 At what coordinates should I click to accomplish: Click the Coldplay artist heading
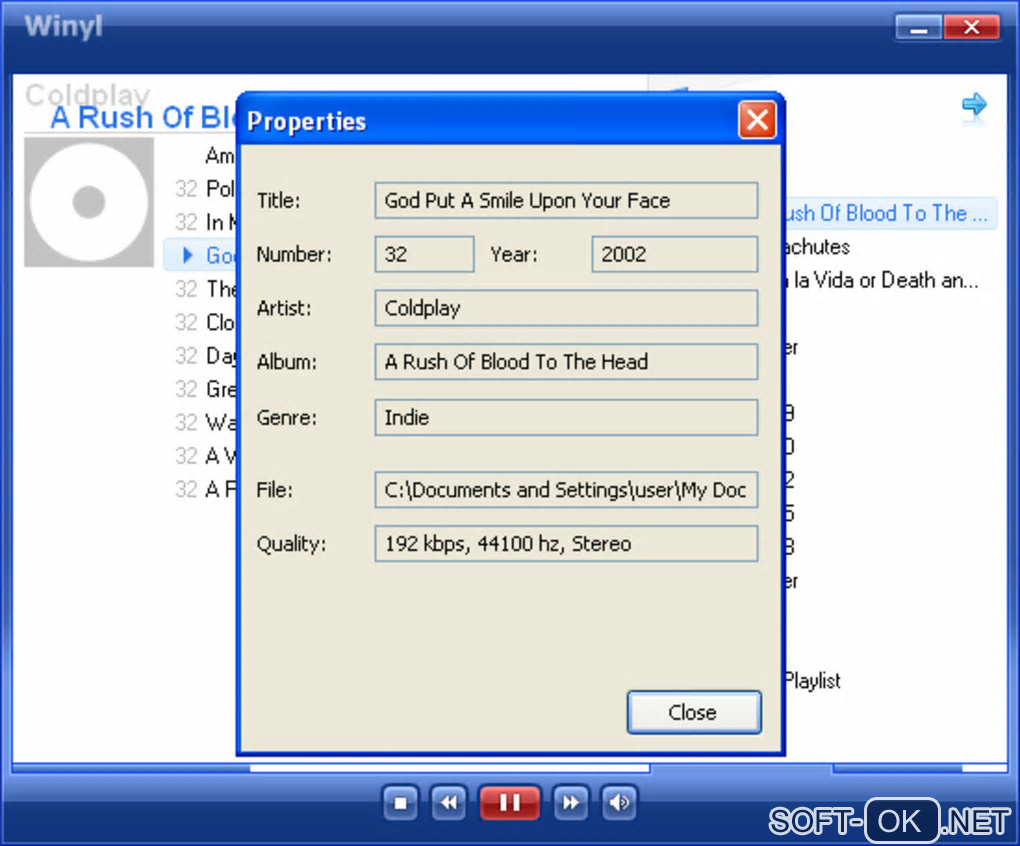click(x=88, y=95)
